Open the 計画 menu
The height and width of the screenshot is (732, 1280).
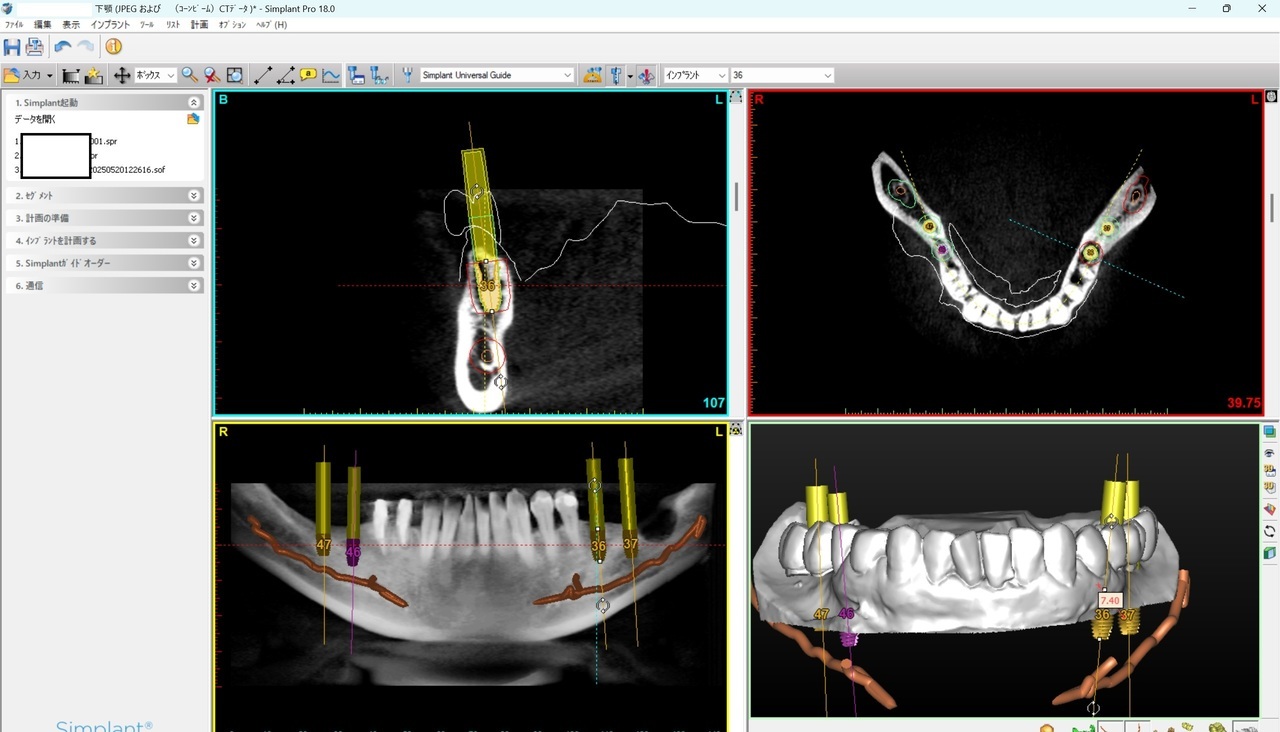coord(199,24)
